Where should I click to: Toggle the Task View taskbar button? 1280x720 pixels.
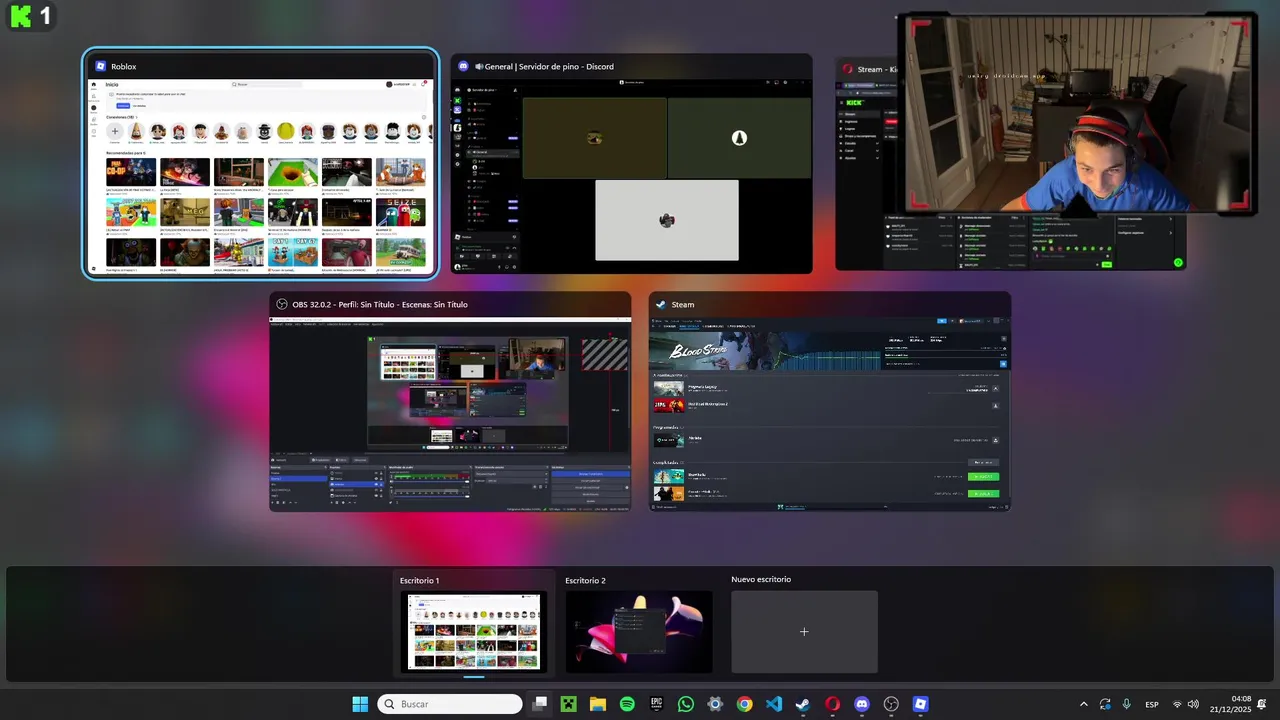point(540,704)
